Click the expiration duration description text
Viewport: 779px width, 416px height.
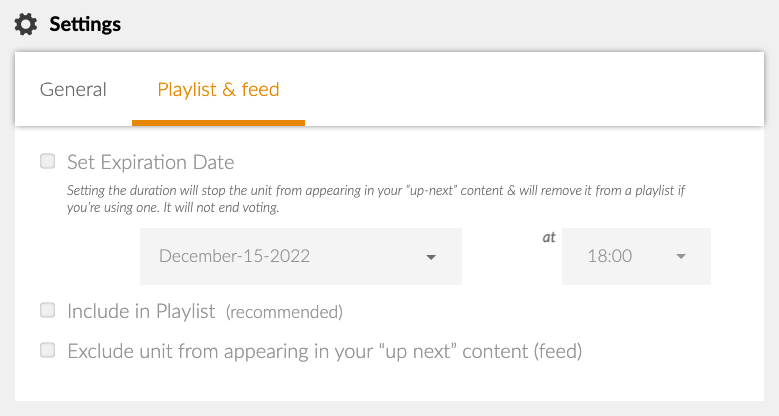[x=376, y=199]
